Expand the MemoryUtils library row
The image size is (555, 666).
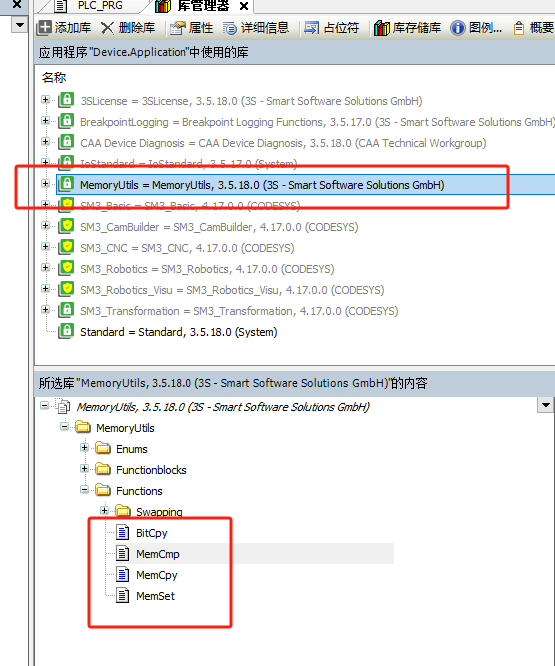[45, 183]
